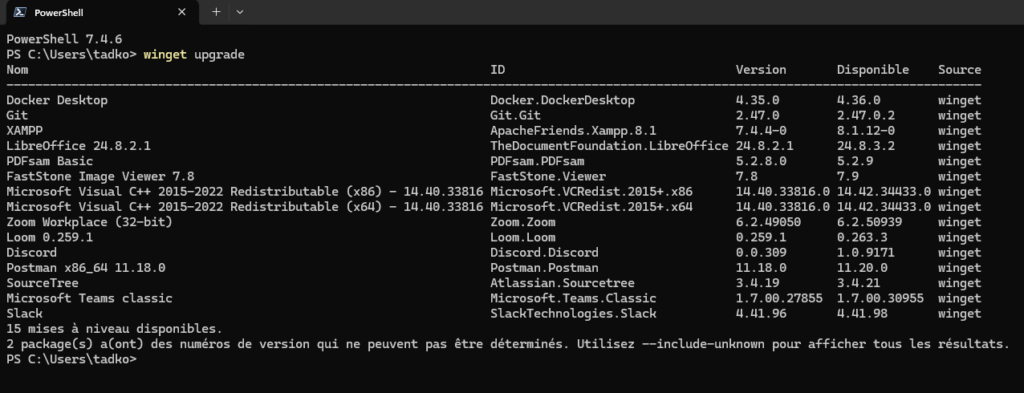Click the Nom column header
1024x393 pixels.
18,70
